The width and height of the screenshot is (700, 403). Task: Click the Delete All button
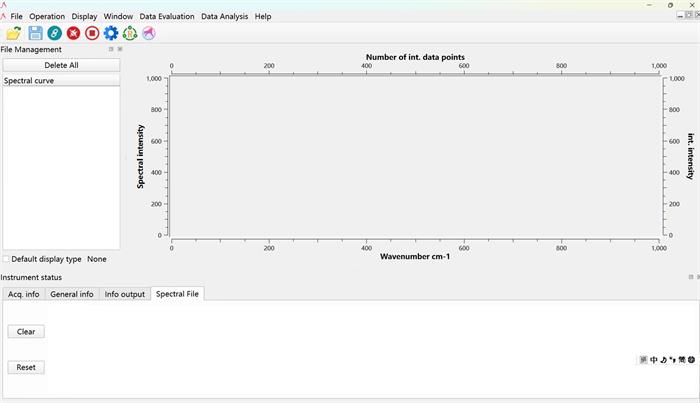[61, 65]
